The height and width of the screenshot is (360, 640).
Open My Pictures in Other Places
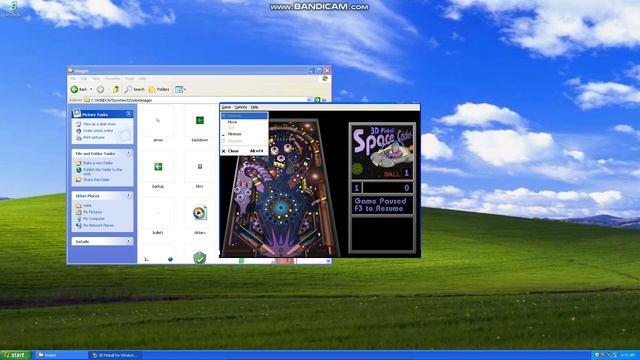[x=89, y=212]
